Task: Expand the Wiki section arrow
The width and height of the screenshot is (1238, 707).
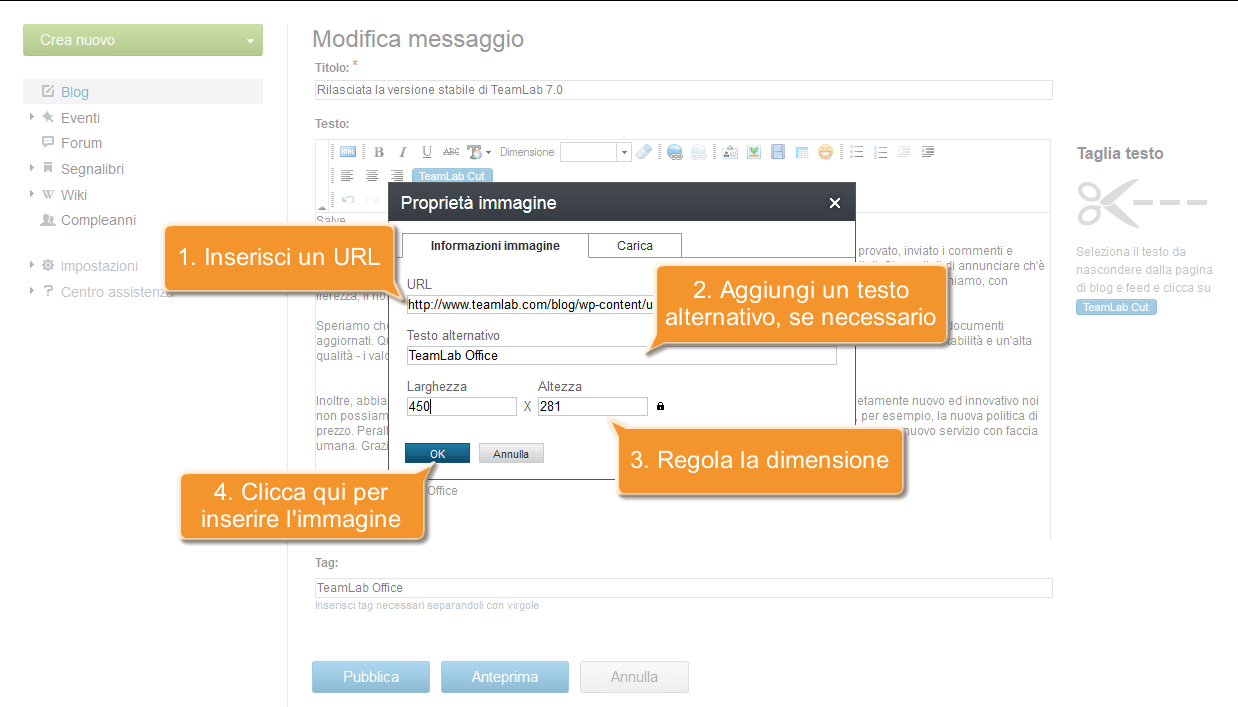Action: click(32, 194)
